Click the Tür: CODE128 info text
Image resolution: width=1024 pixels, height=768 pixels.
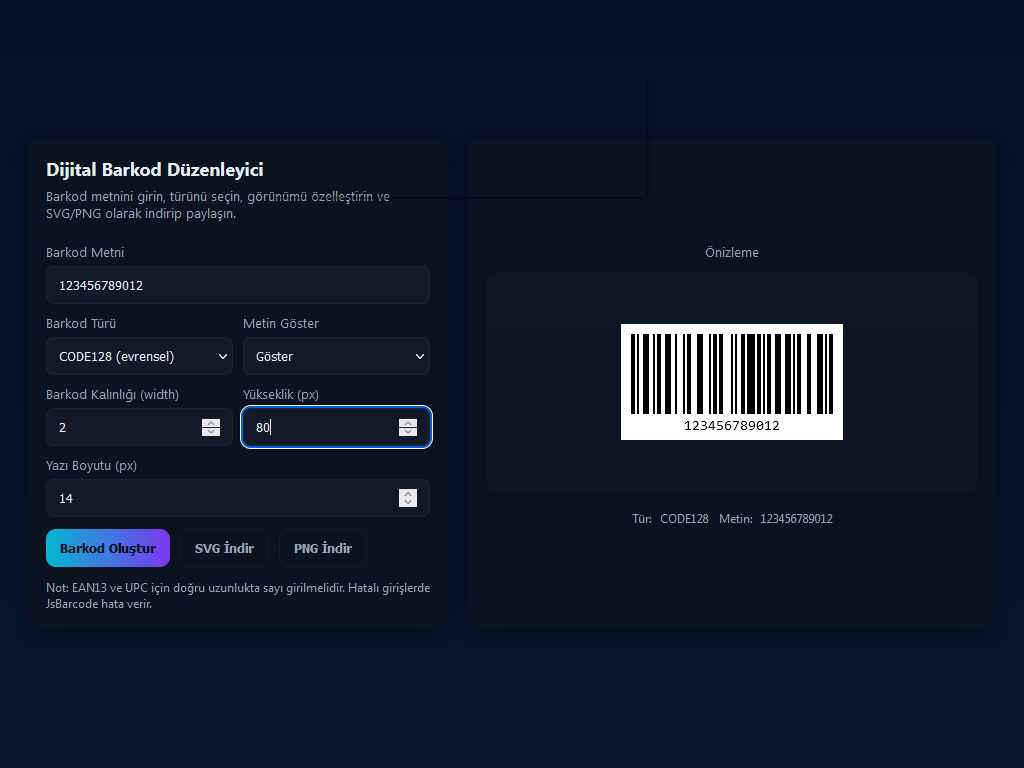pos(670,519)
